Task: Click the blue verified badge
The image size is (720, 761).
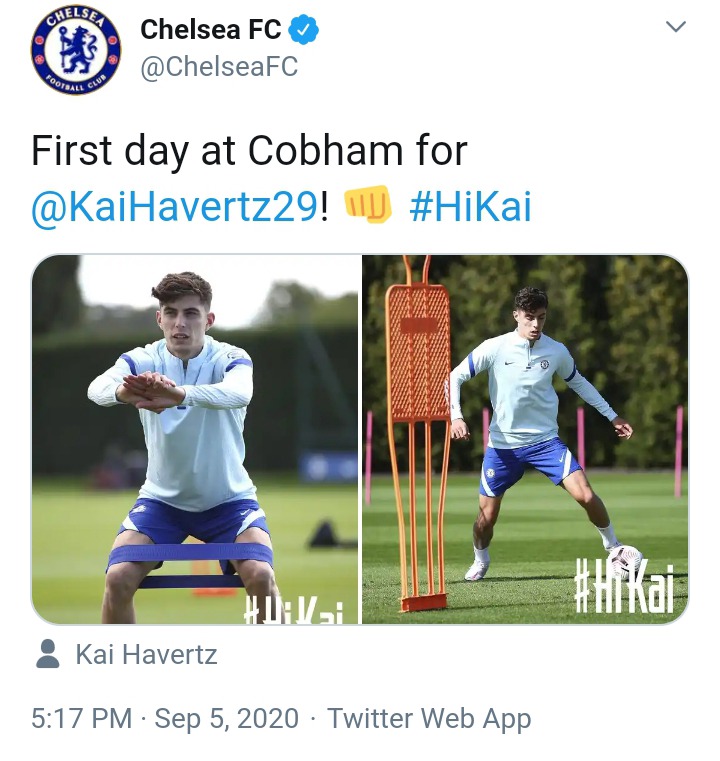Action: pyautogui.click(x=304, y=30)
